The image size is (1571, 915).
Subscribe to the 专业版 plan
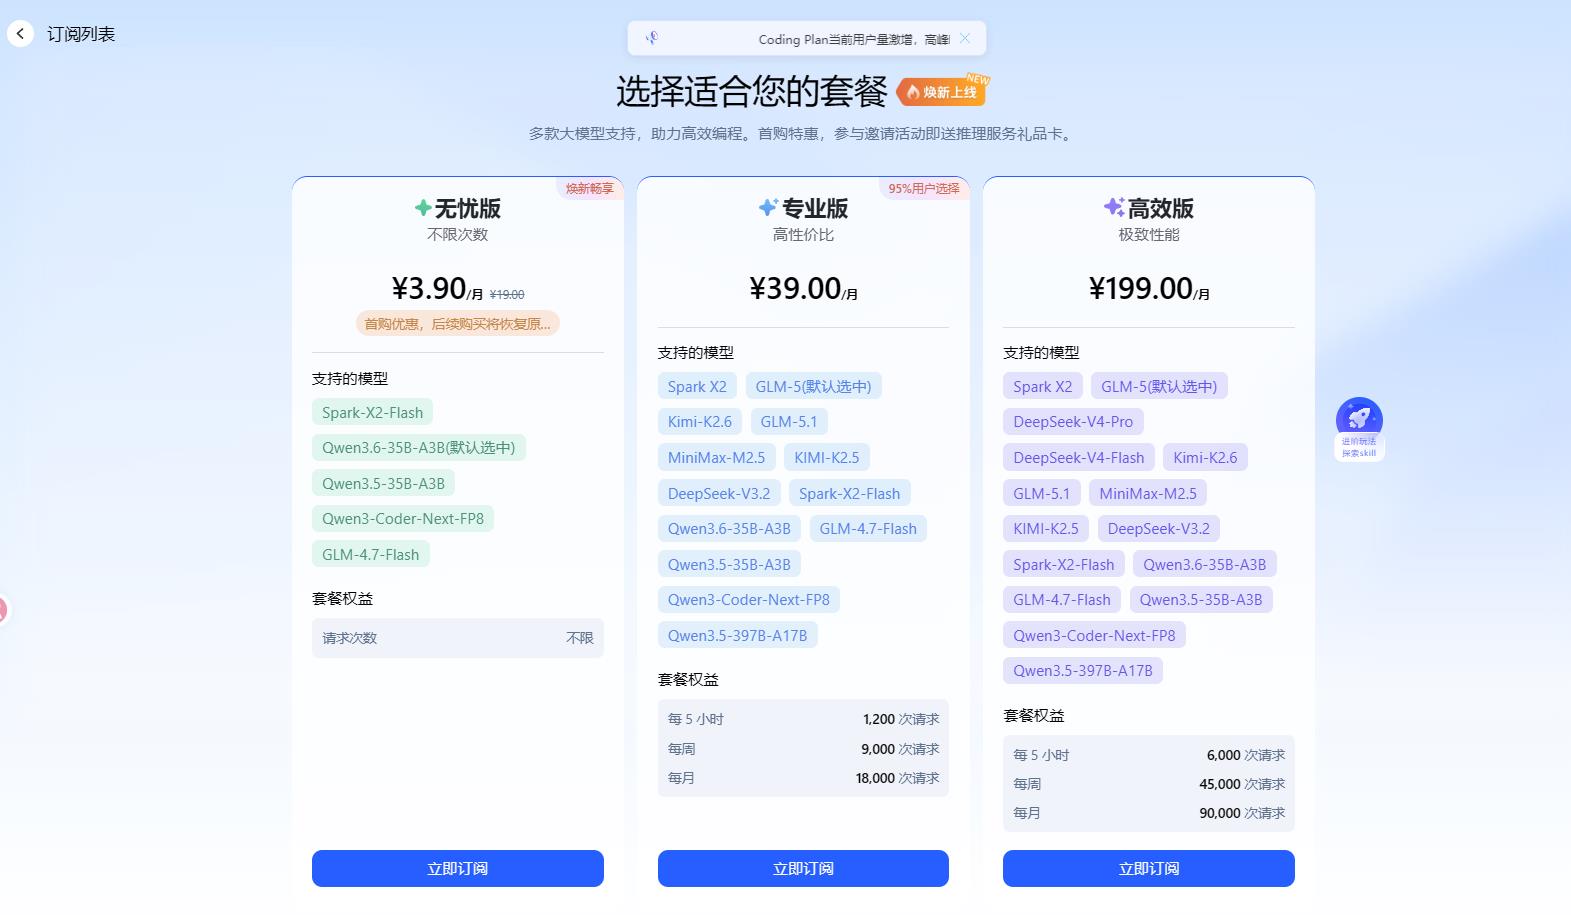tap(803, 868)
